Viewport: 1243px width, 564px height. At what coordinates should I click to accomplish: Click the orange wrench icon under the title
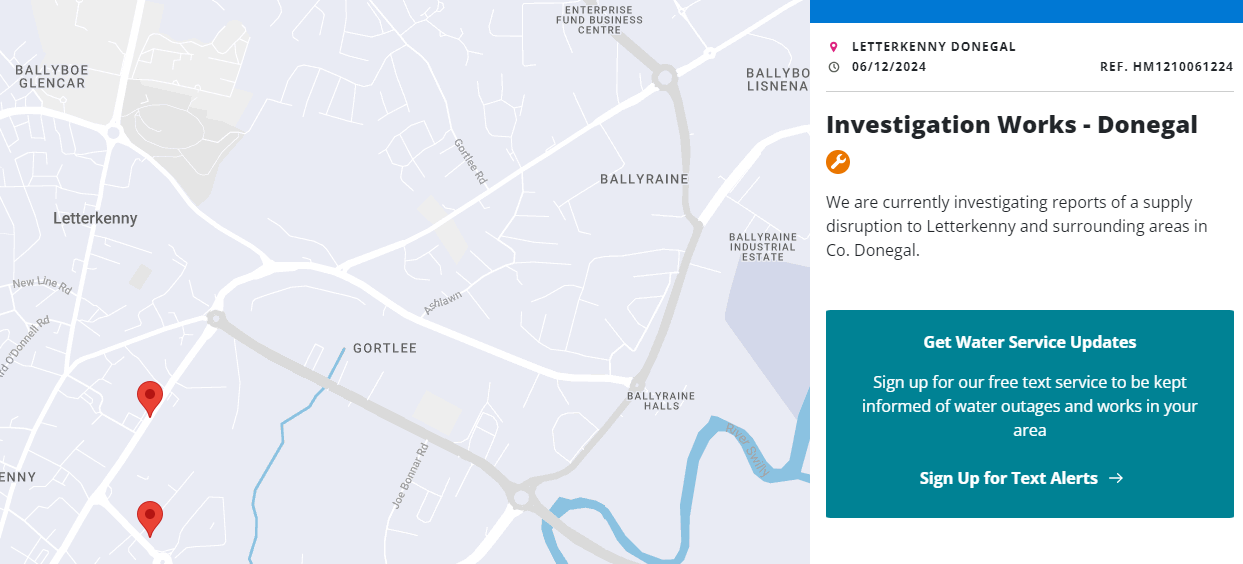(x=838, y=162)
